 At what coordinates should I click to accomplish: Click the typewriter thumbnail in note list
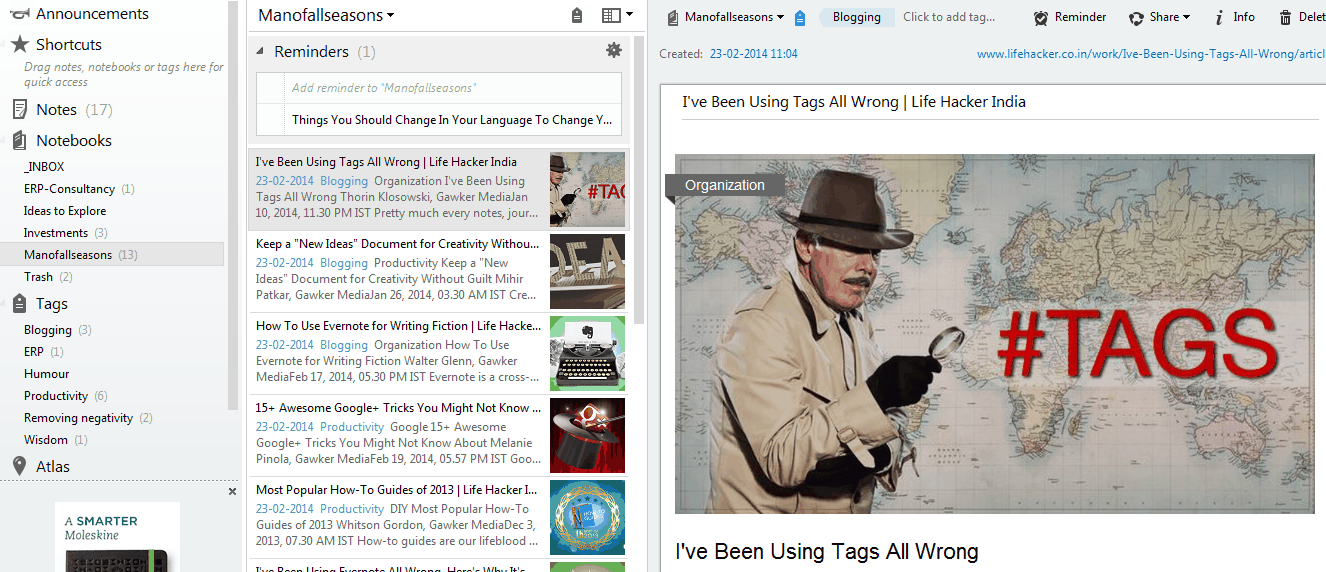(587, 354)
